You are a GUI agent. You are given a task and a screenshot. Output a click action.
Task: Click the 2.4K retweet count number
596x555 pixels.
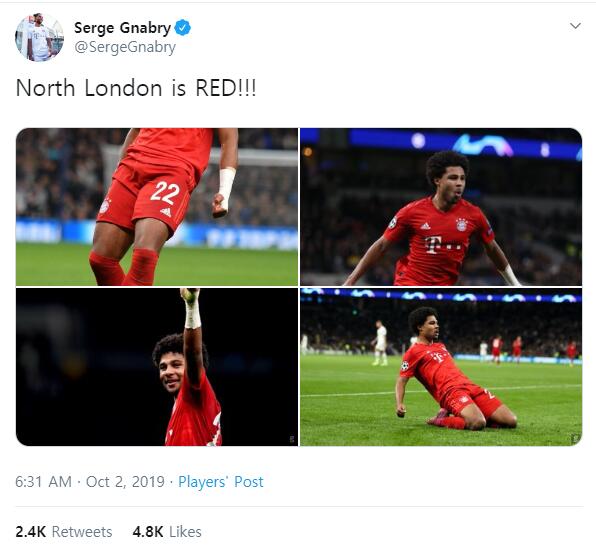[x=30, y=532]
